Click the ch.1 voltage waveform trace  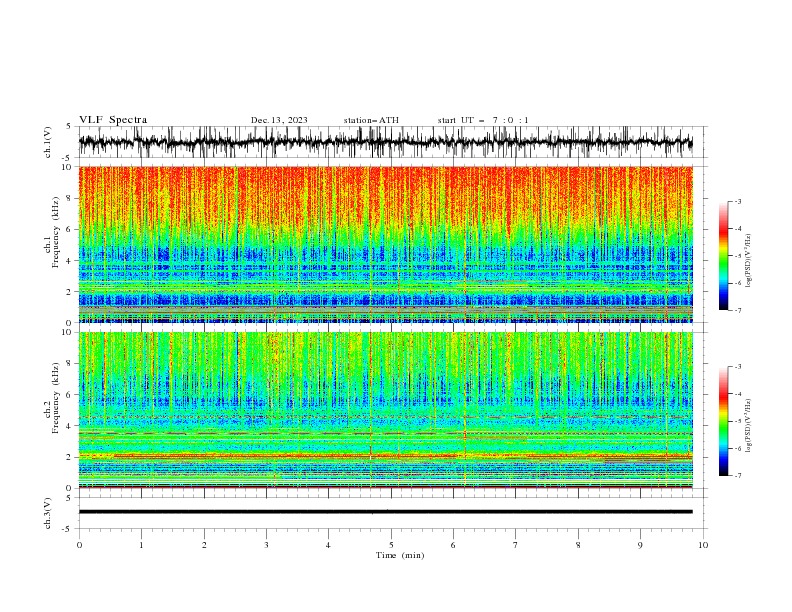(385, 142)
